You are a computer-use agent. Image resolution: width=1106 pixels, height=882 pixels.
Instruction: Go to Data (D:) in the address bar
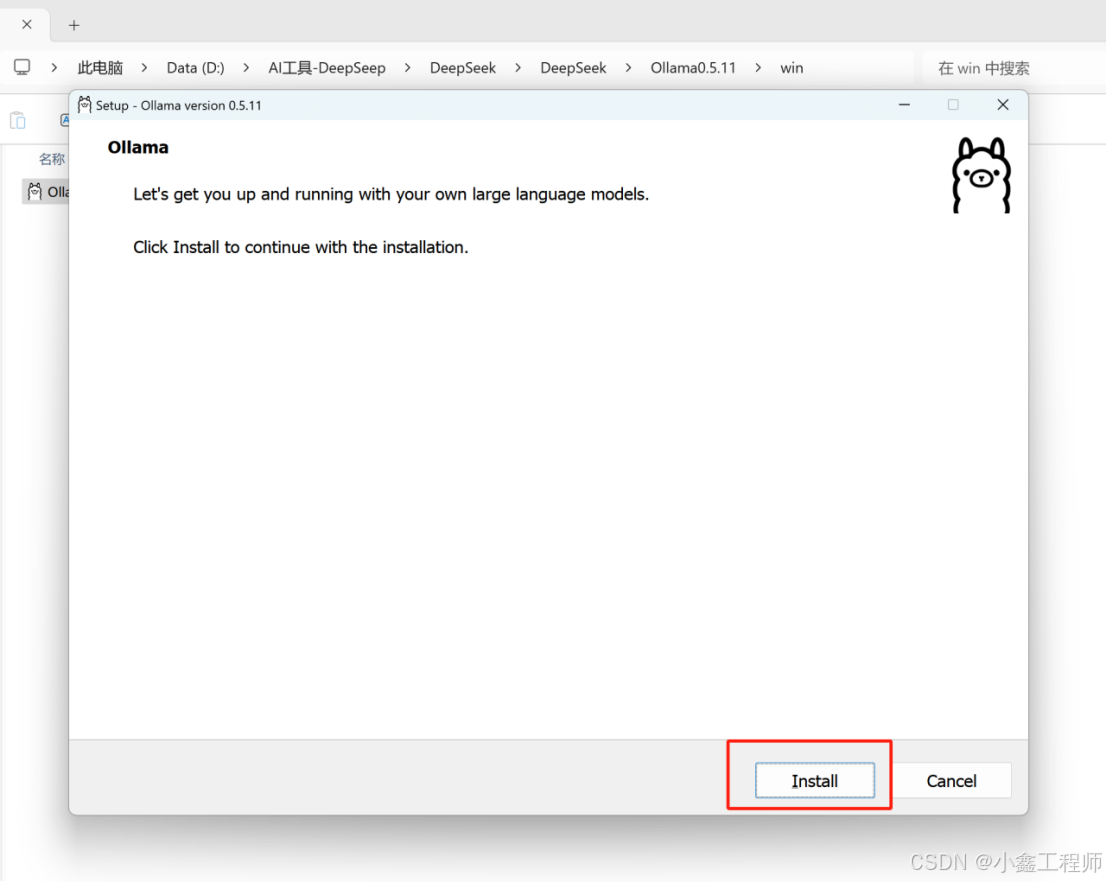(195, 68)
